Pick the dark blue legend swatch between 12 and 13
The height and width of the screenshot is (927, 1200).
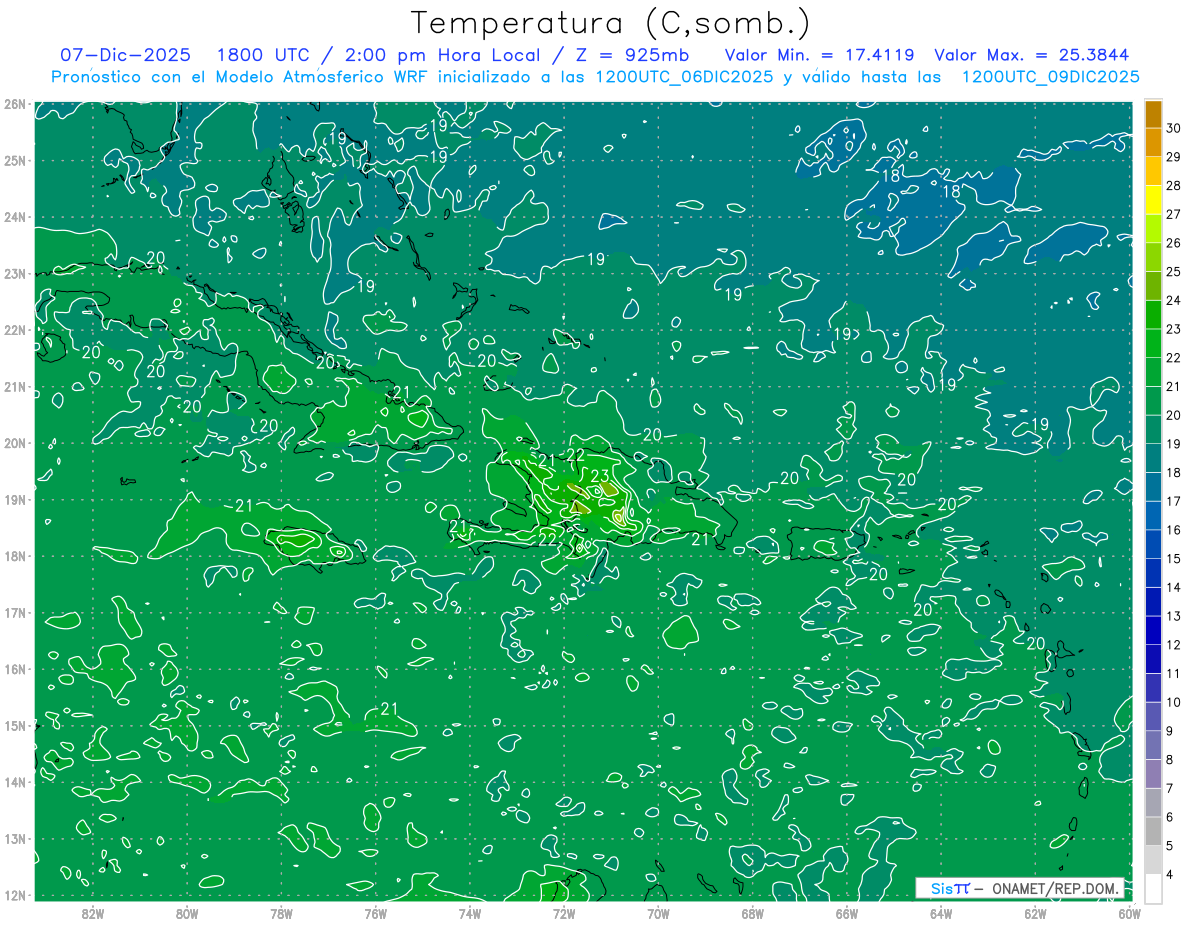1153,630
